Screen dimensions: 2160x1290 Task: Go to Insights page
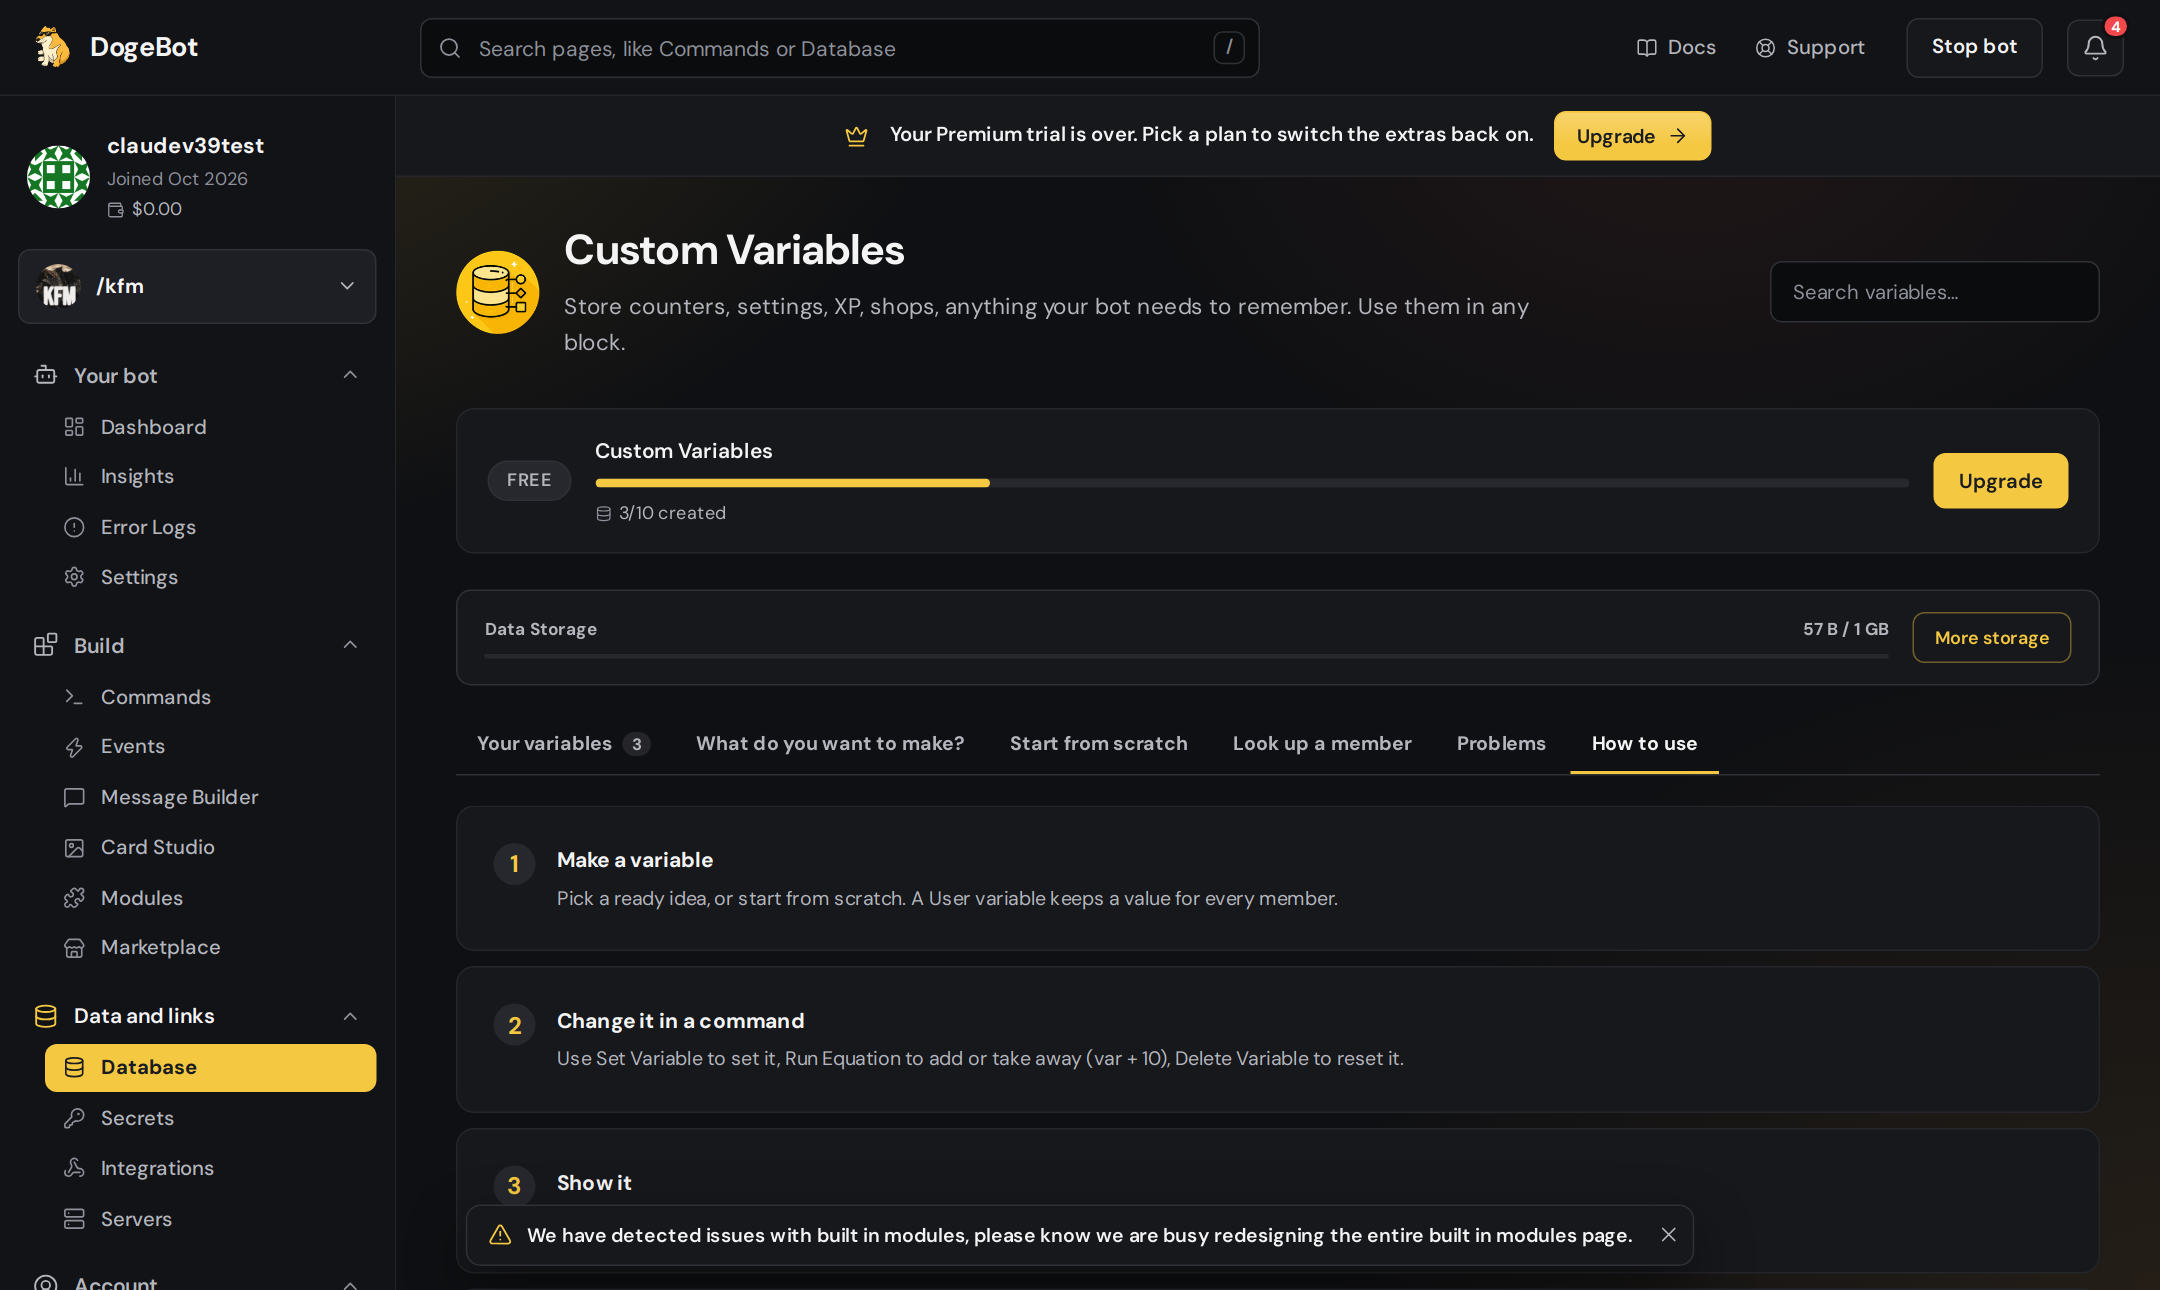(210, 476)
